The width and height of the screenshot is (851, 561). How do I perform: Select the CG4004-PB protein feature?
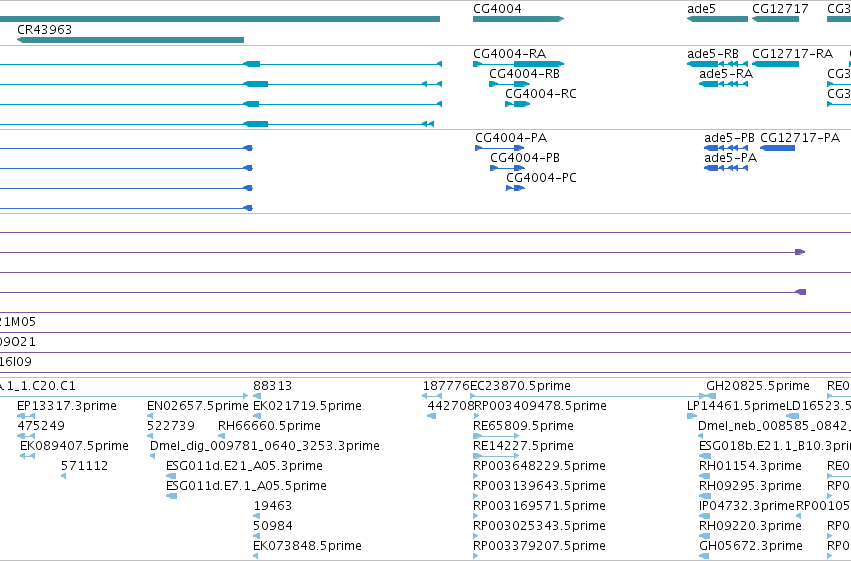(507, 168)
